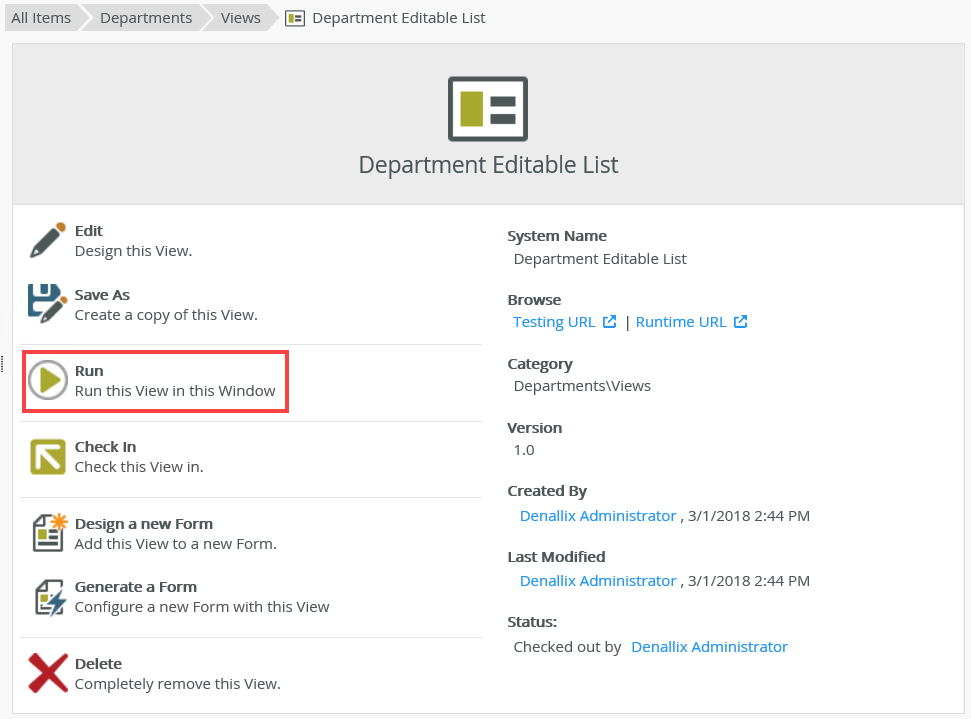Click the Checked out by Denallix Administrator link
This screenshot has width=971, height=719.
[709, 647]
